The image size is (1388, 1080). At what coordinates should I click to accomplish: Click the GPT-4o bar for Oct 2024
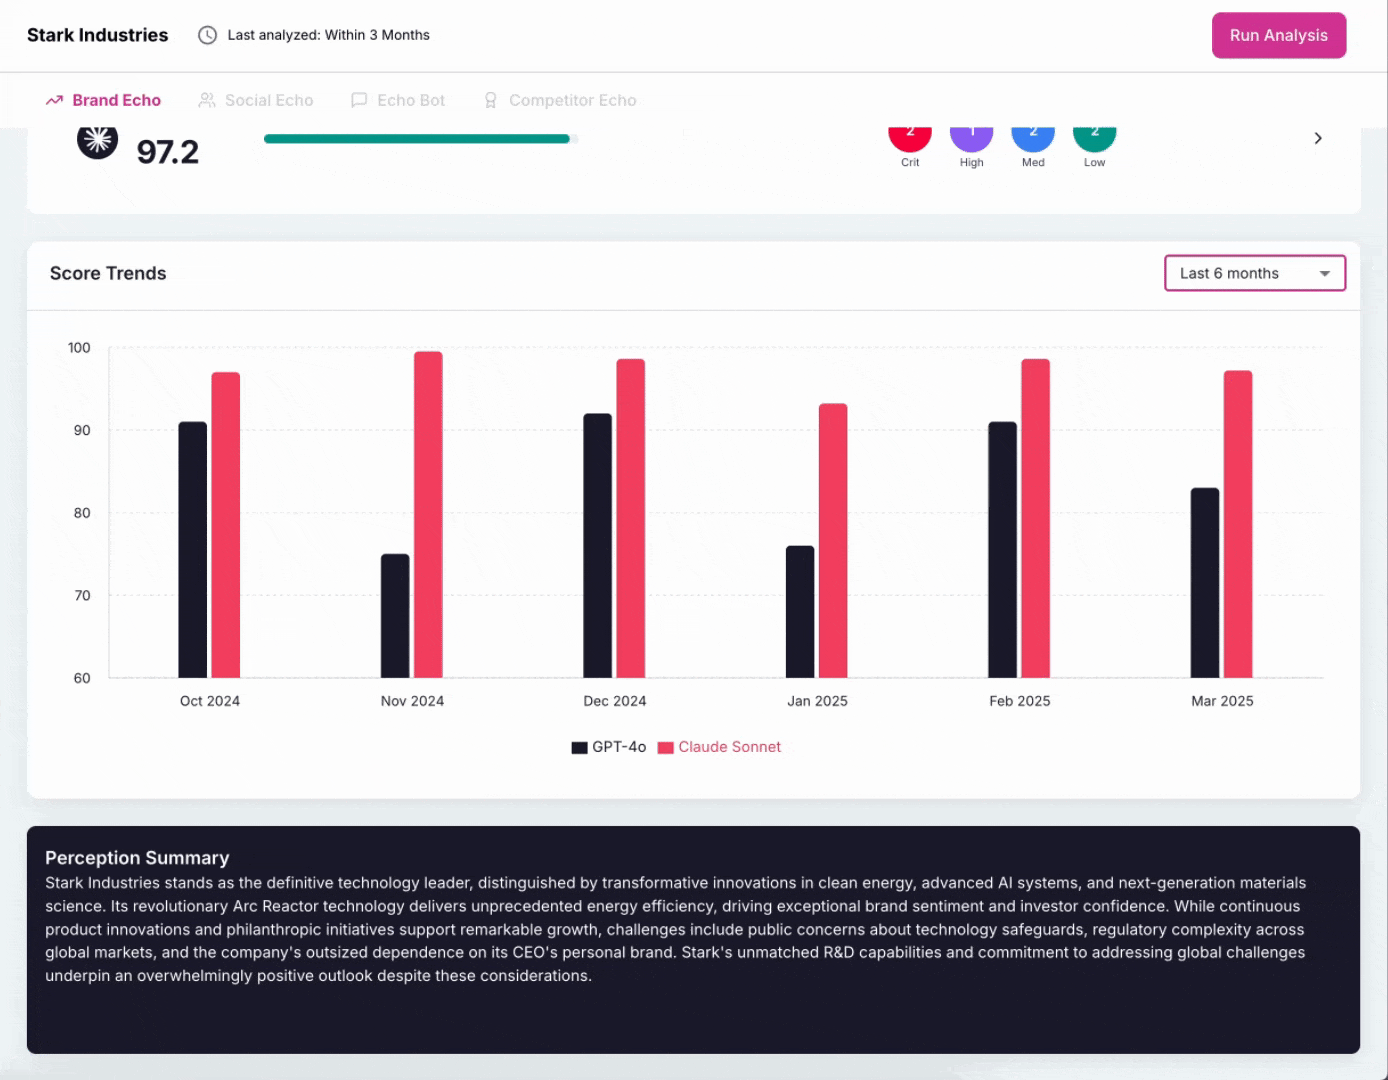coord(193,550)
